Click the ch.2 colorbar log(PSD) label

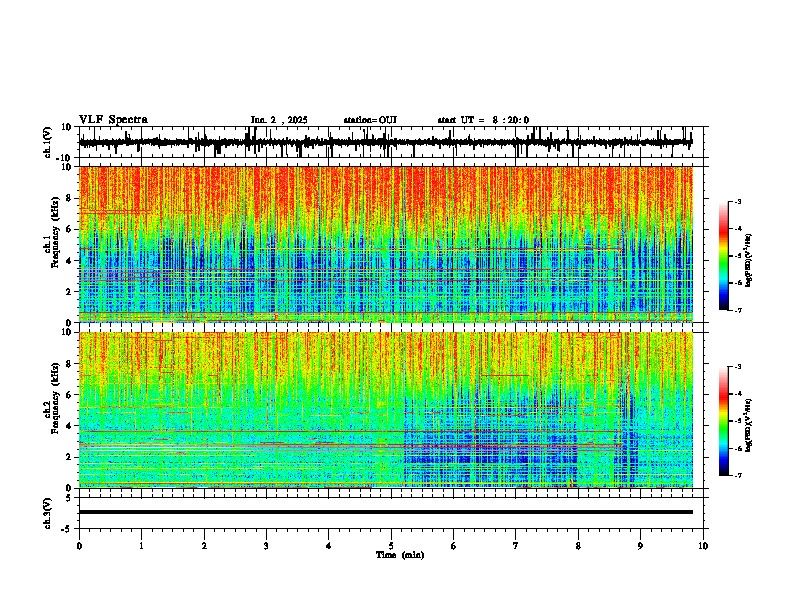pos(749,425)
